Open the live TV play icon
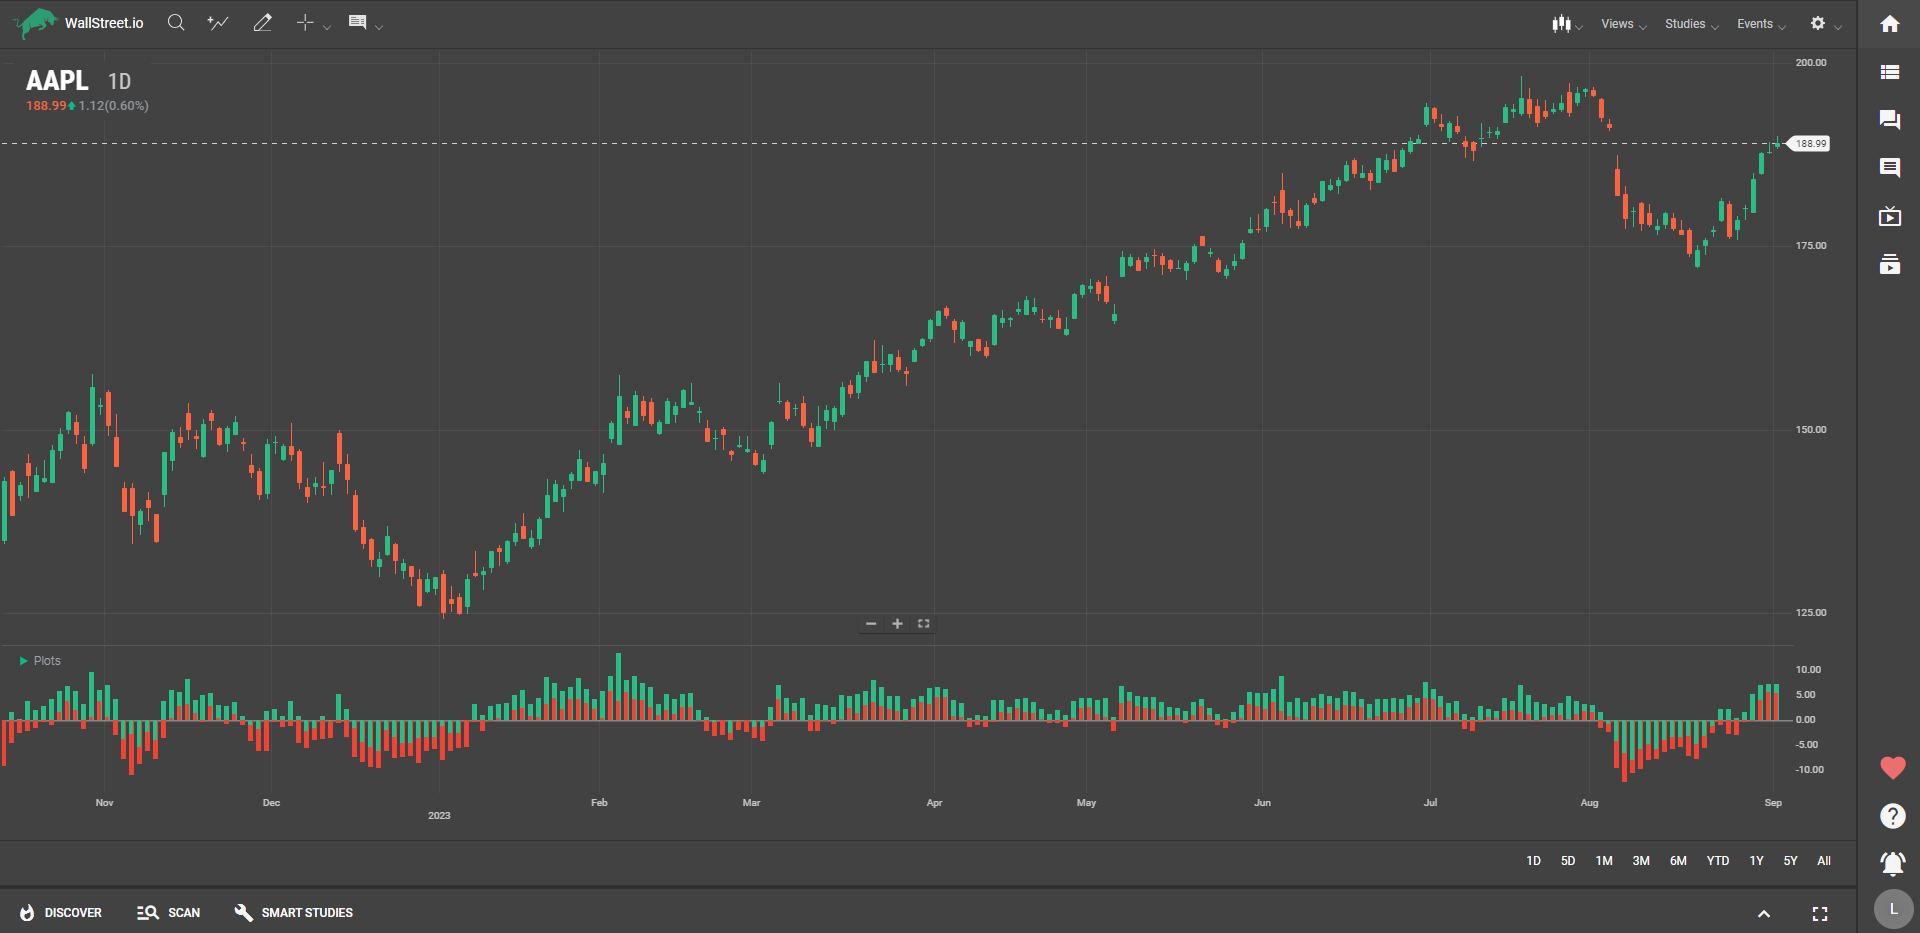The image size is (1920, 933). pos(1890,216)
